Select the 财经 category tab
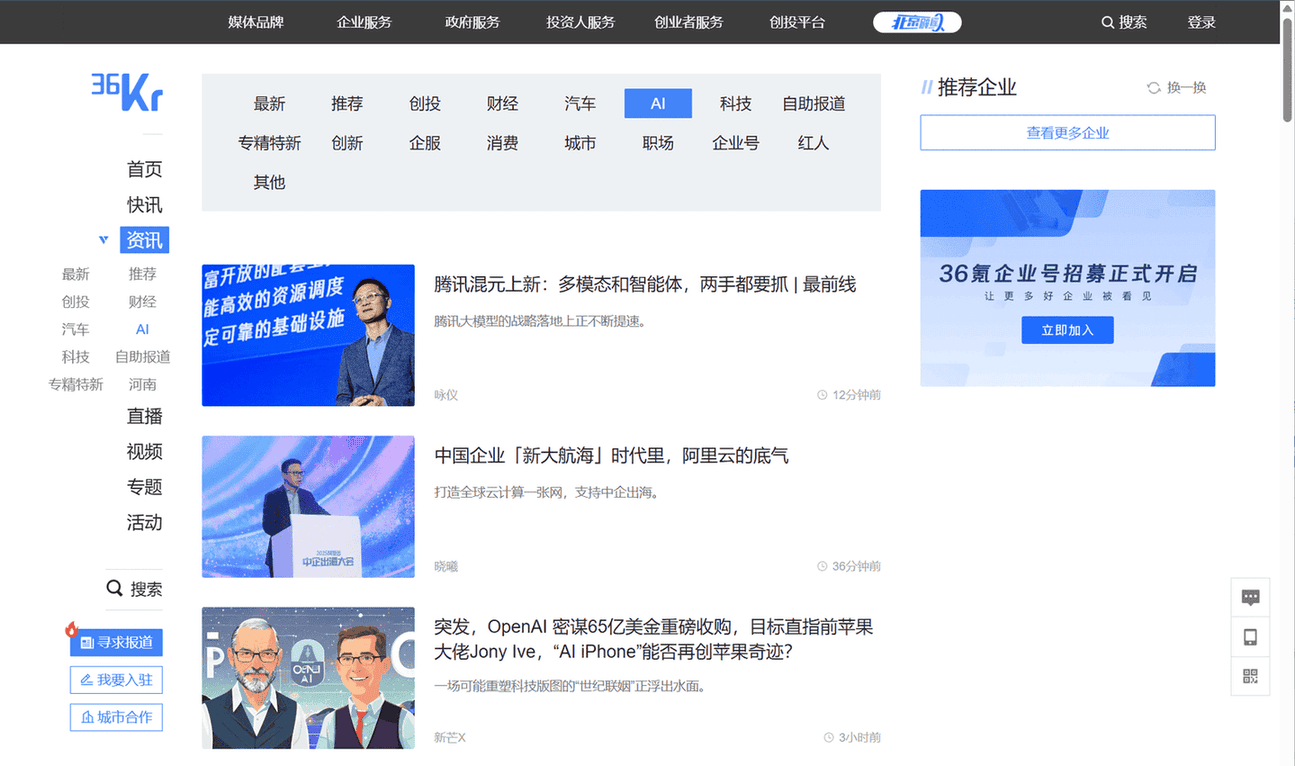The image size is (1295, 766). pos(502,104)
